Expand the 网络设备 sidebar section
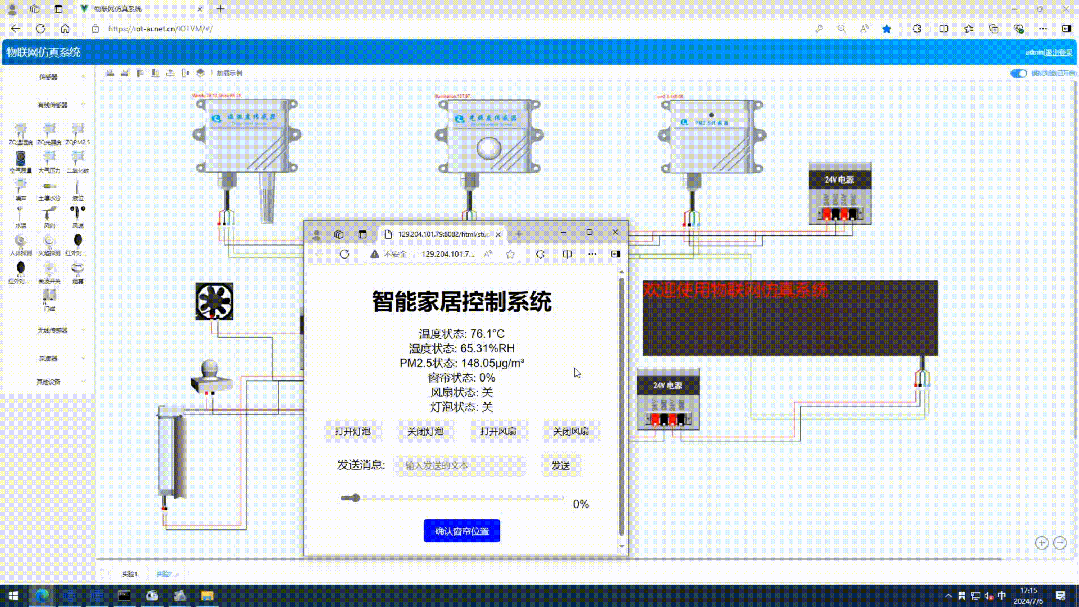1079x607 pixels. [48, 381]
